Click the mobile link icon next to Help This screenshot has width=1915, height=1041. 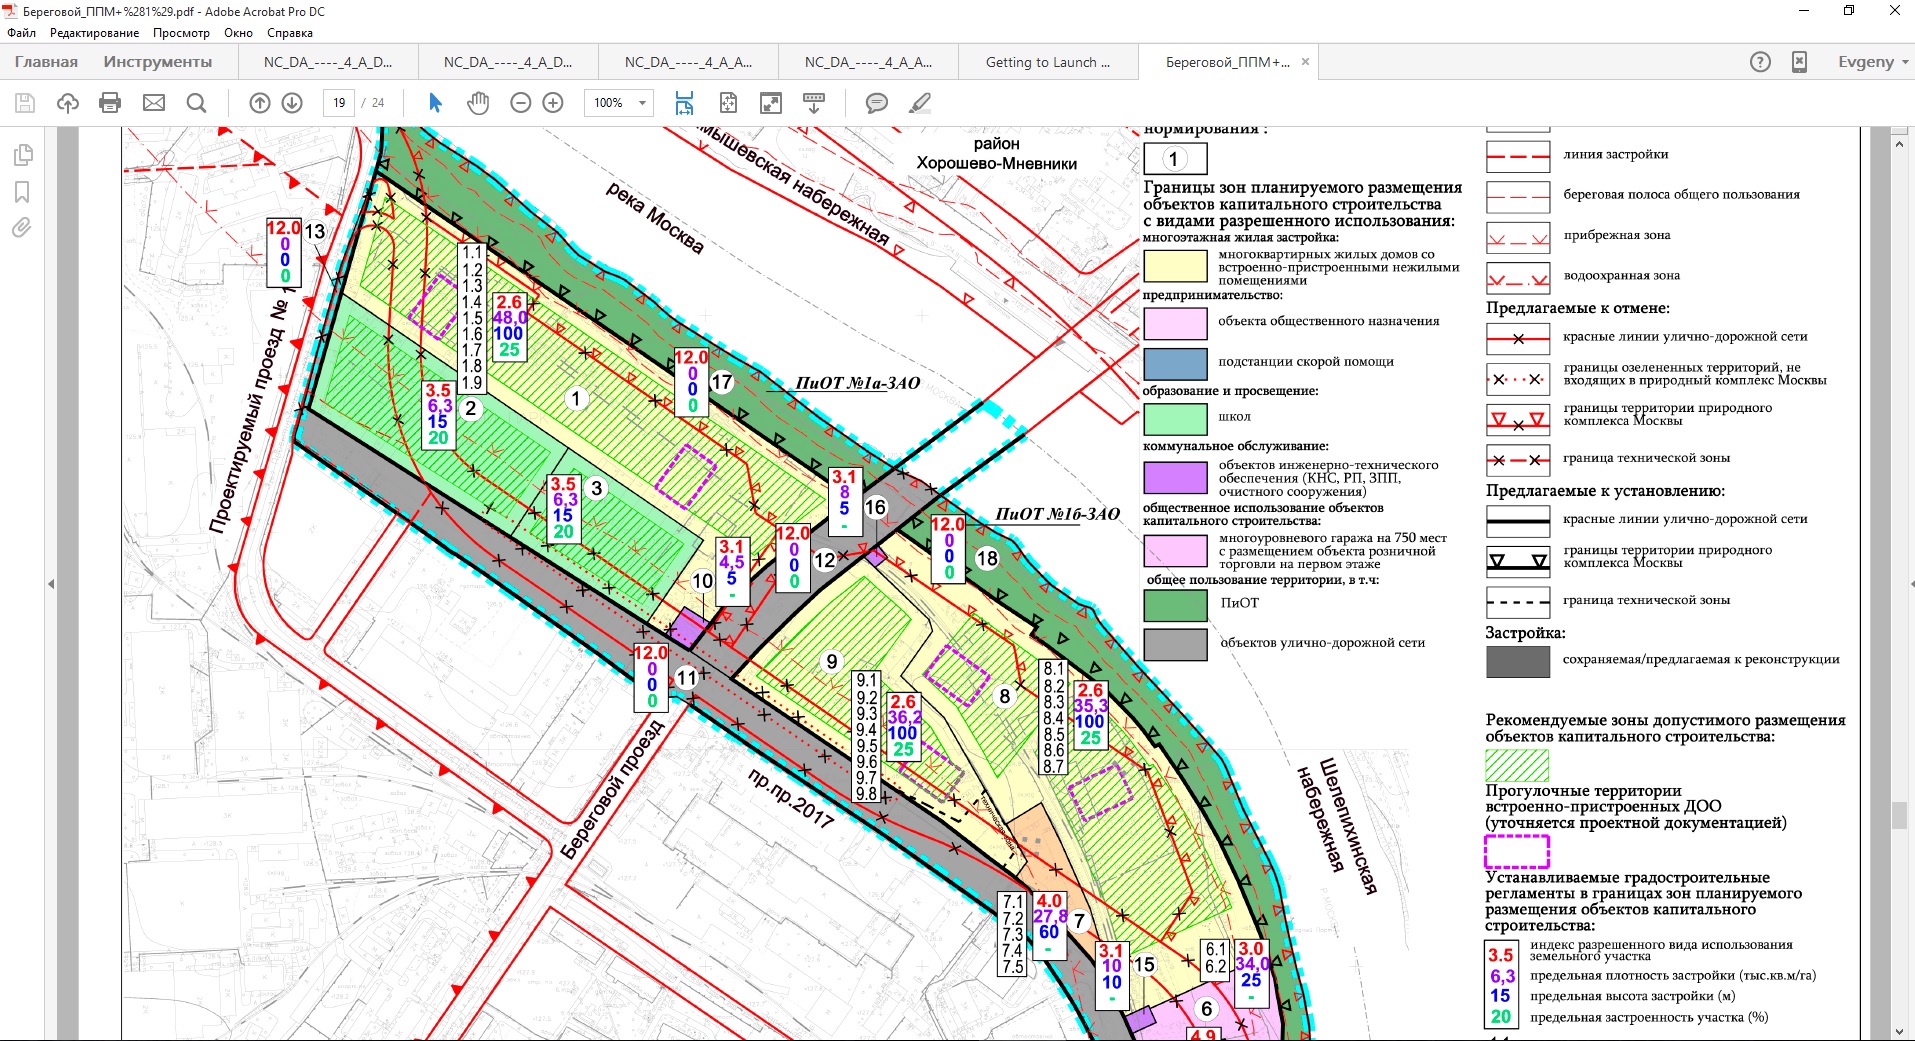pos(1799,62)
